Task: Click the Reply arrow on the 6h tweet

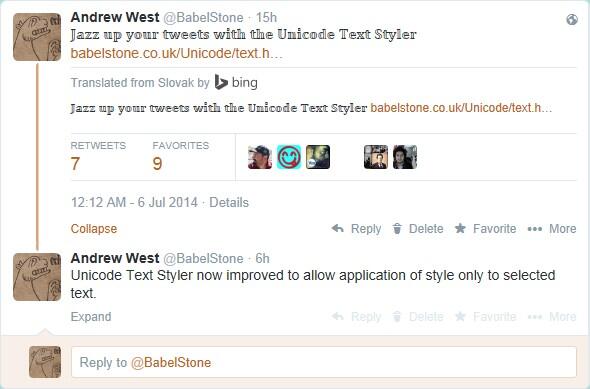Action: (x=338, y=316)
